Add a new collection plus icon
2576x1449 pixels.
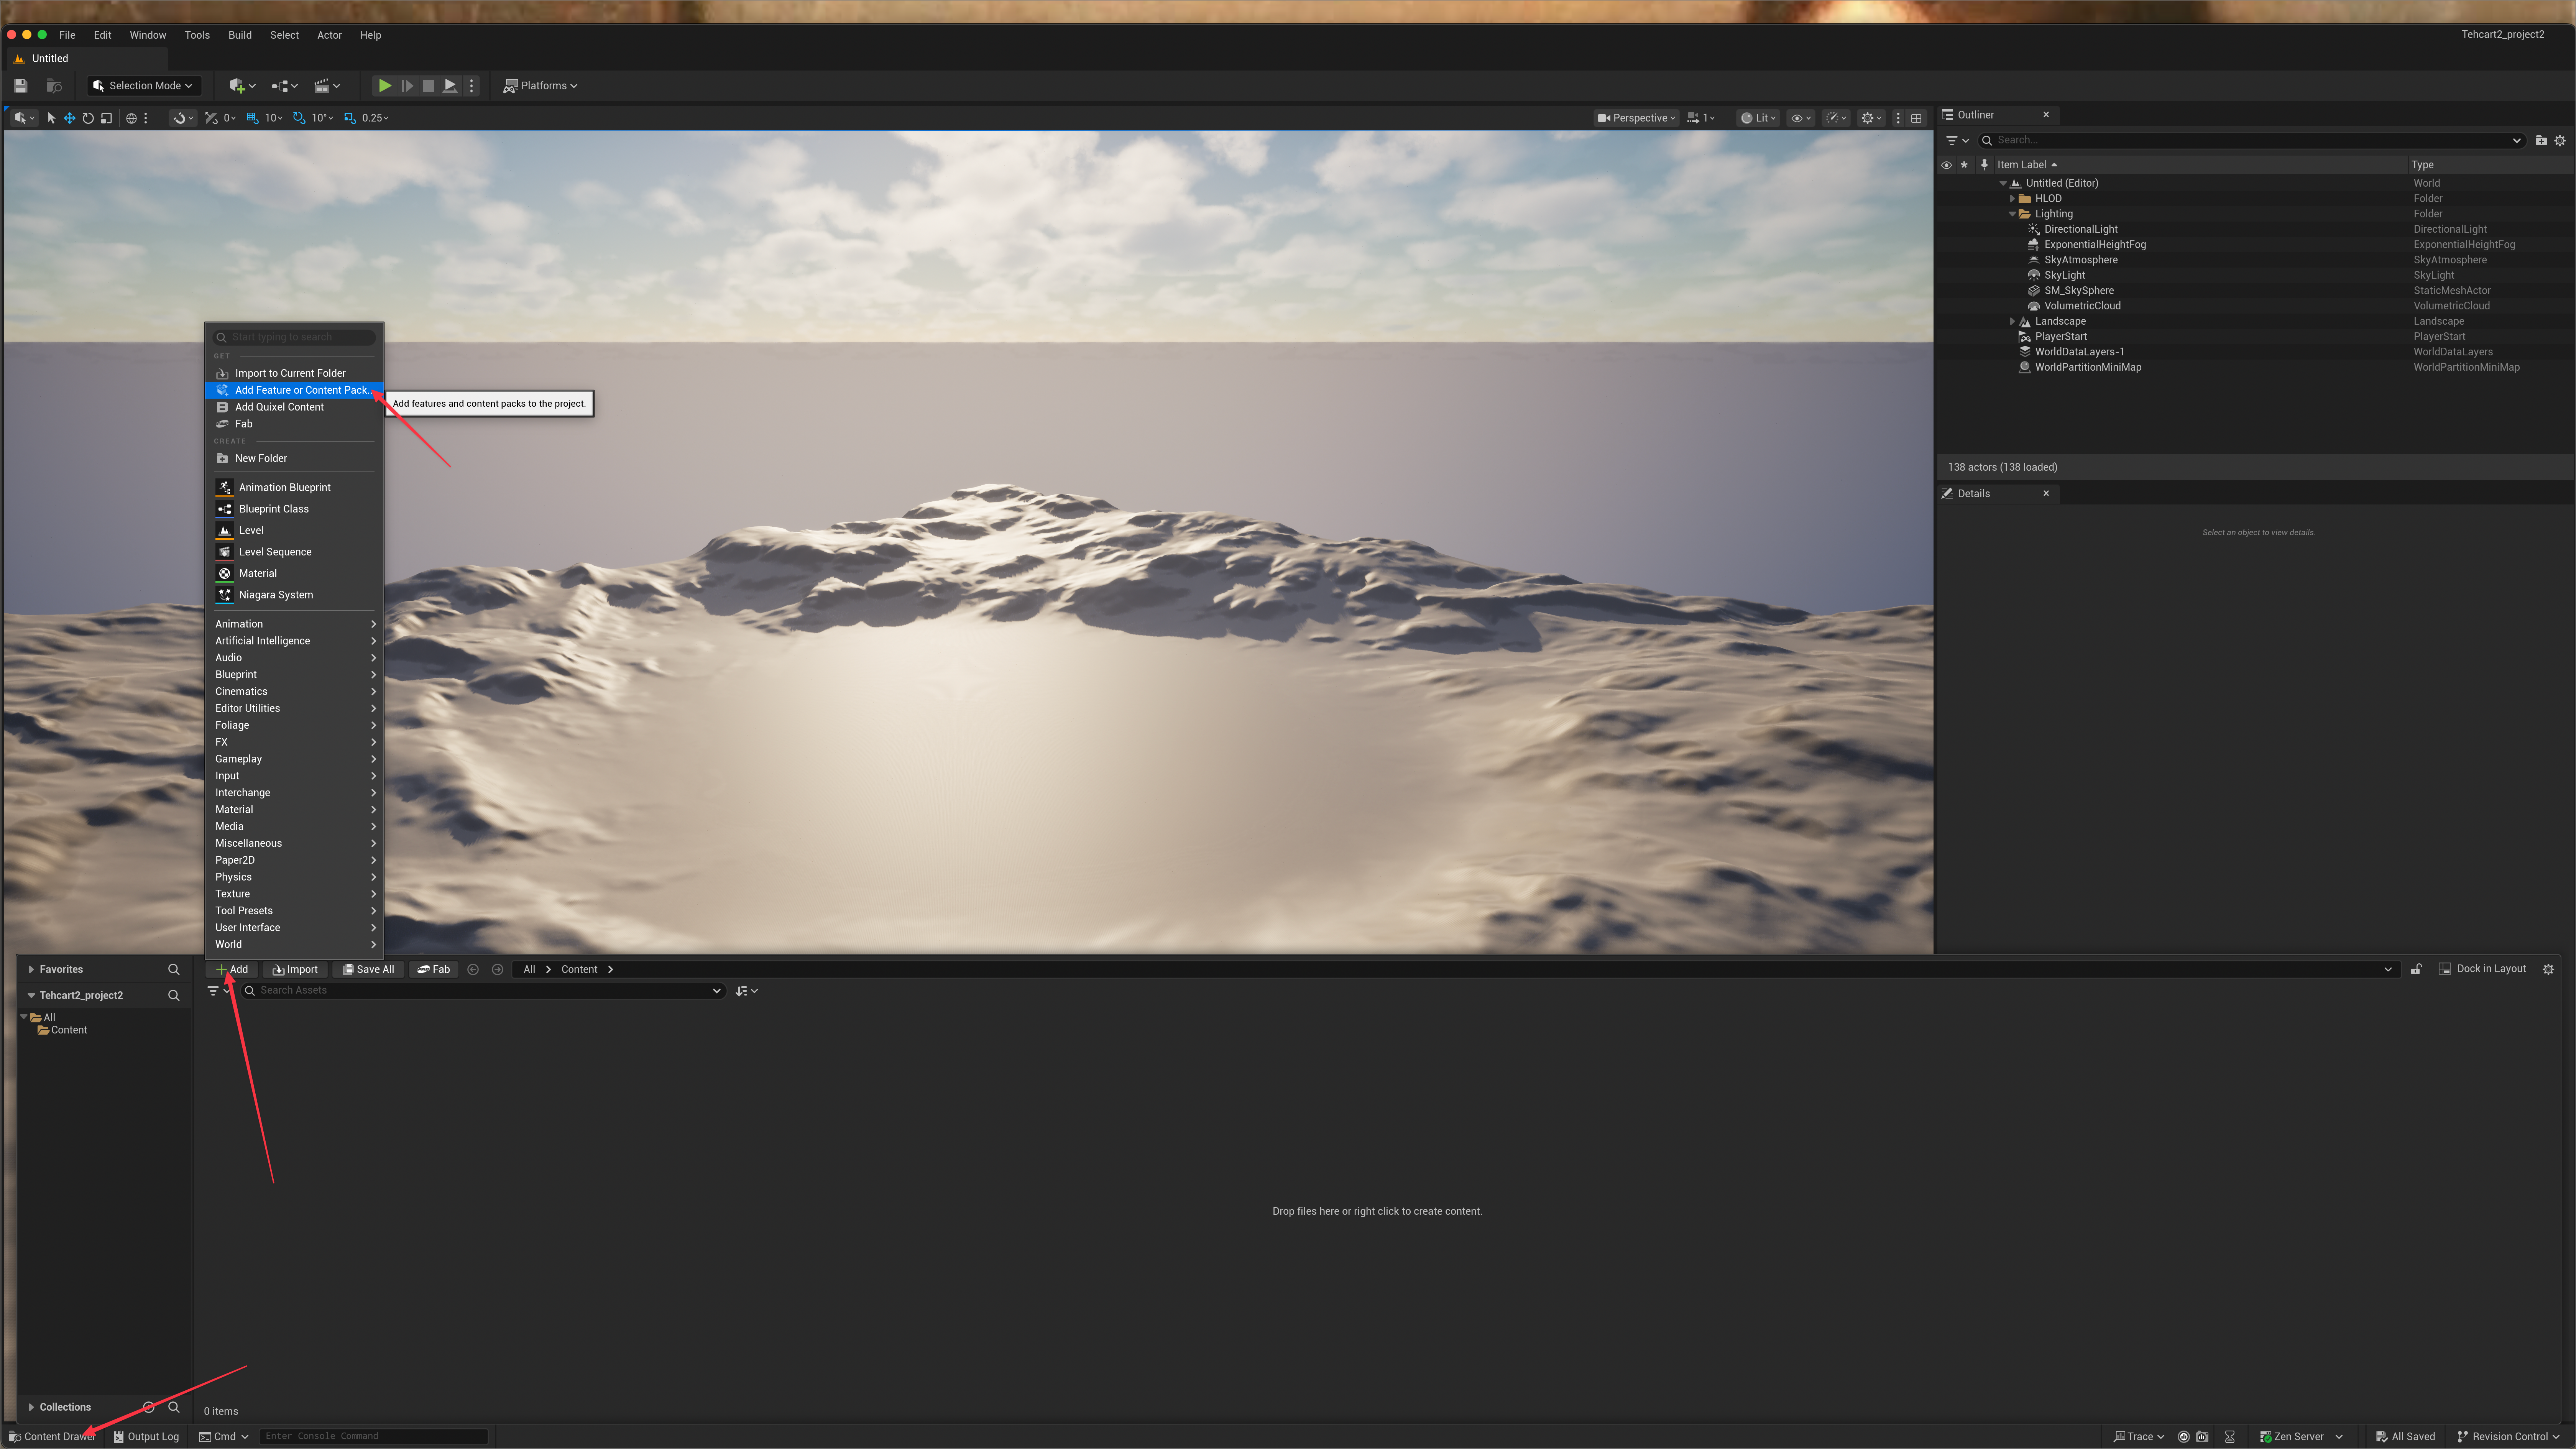(x=149, y=1407)
